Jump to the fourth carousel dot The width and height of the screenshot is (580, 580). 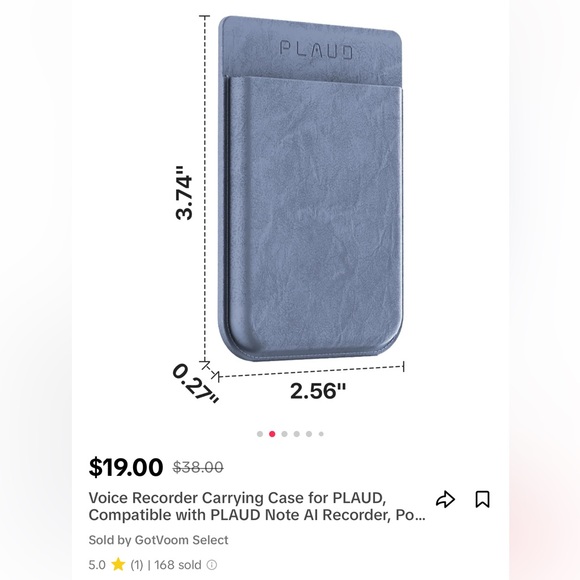tap(297, 434)
